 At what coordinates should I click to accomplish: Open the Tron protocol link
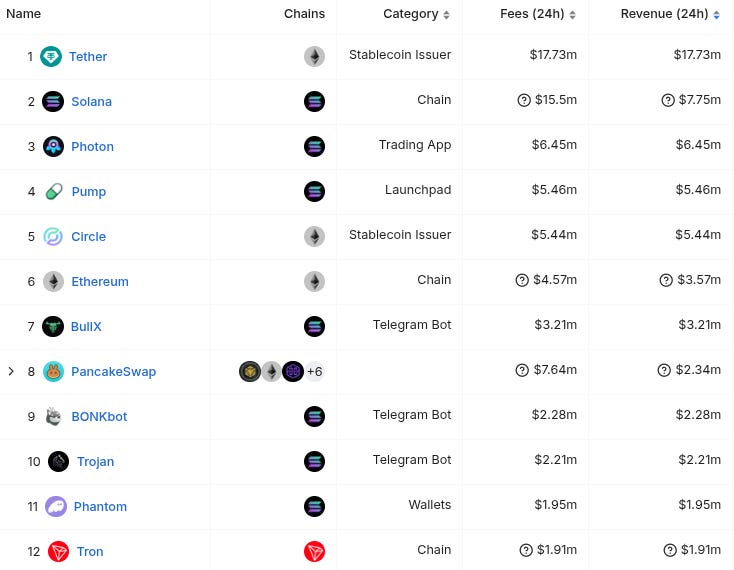coord(90,551)
